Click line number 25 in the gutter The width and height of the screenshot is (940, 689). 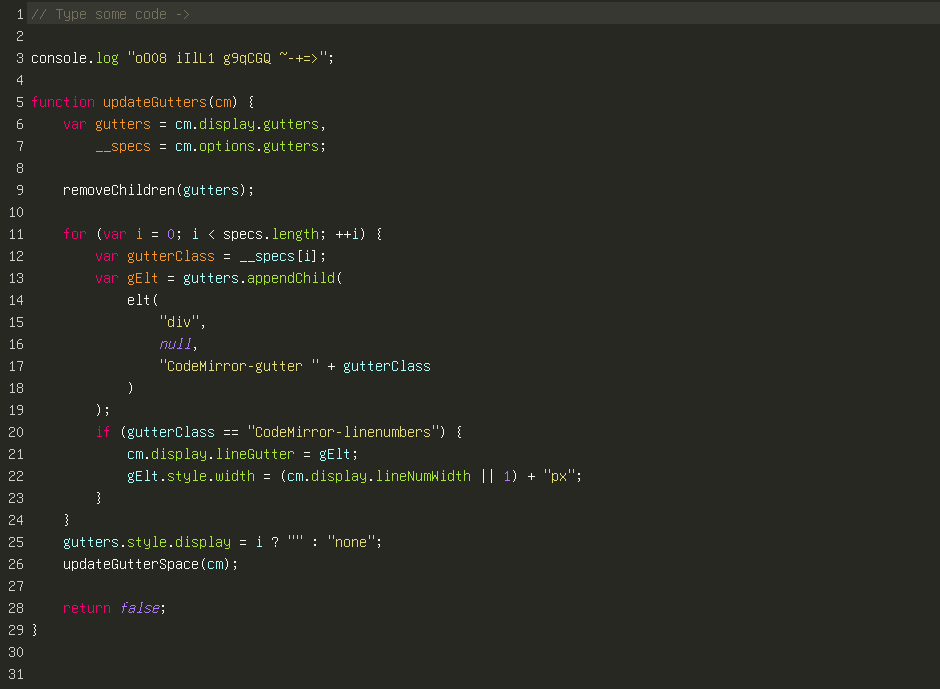click(x=16, y=542)
